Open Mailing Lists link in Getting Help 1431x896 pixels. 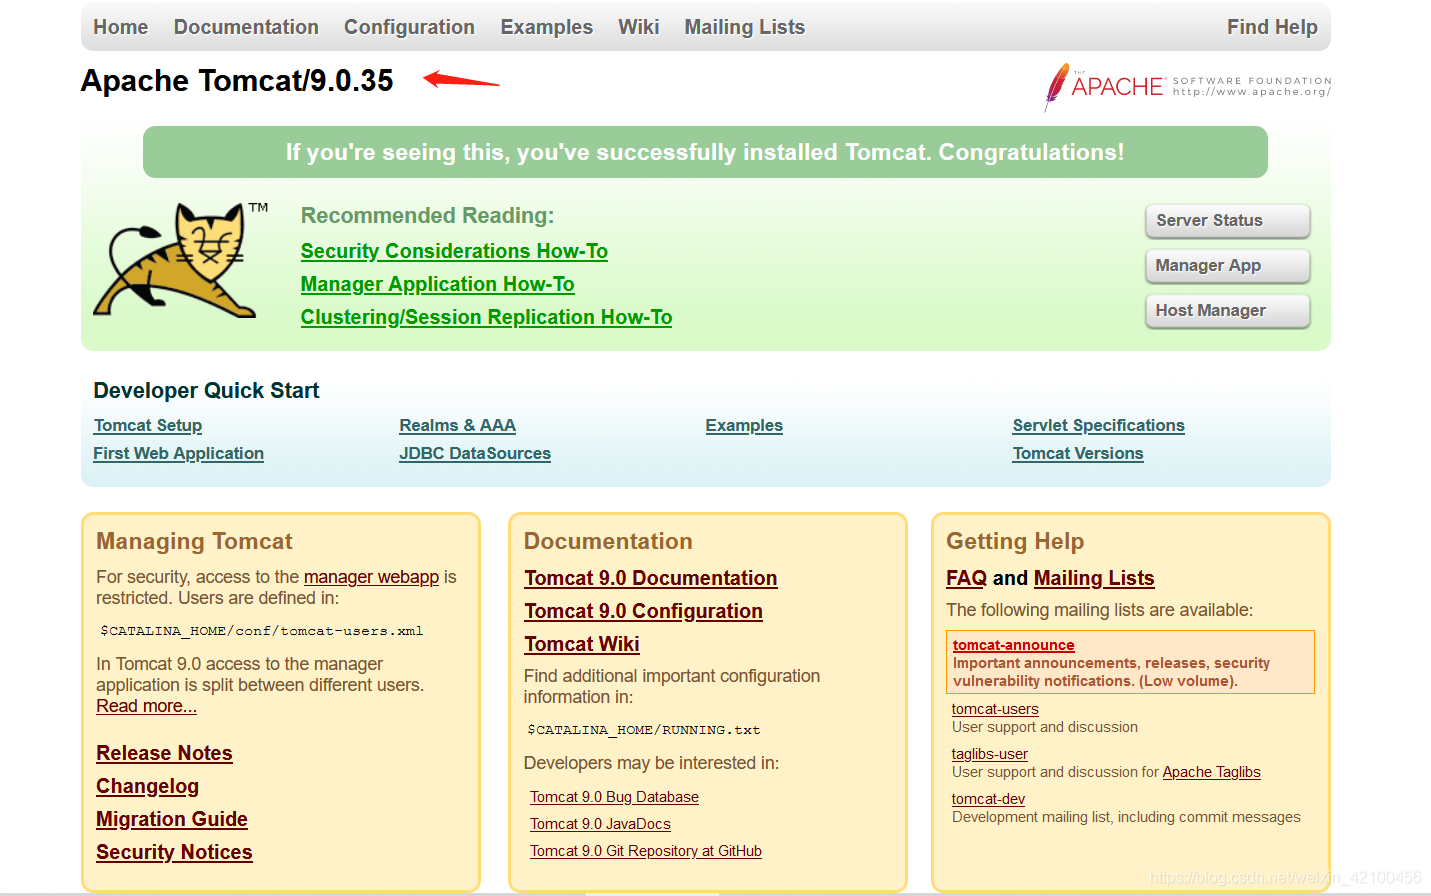coord(1094,578)
